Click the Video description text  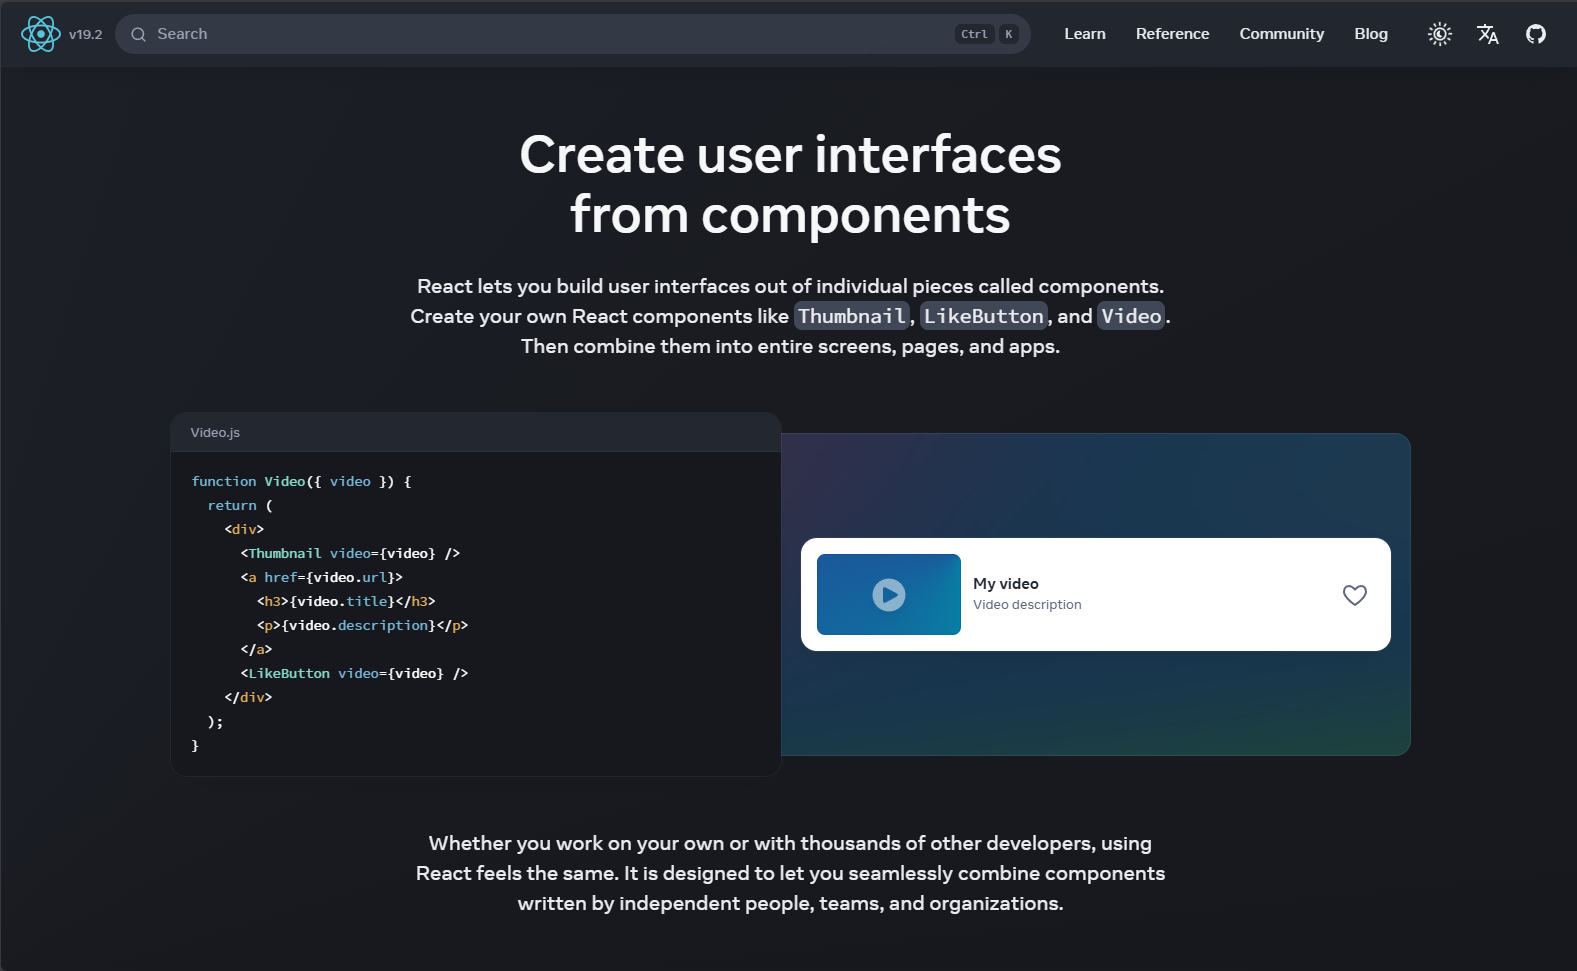1027,605
